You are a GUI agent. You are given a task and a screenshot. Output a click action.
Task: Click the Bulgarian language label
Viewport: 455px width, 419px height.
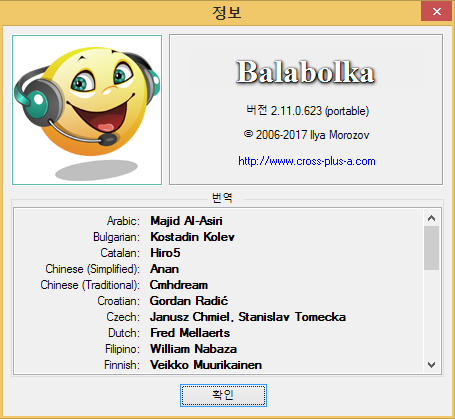[x=116, y=237]
